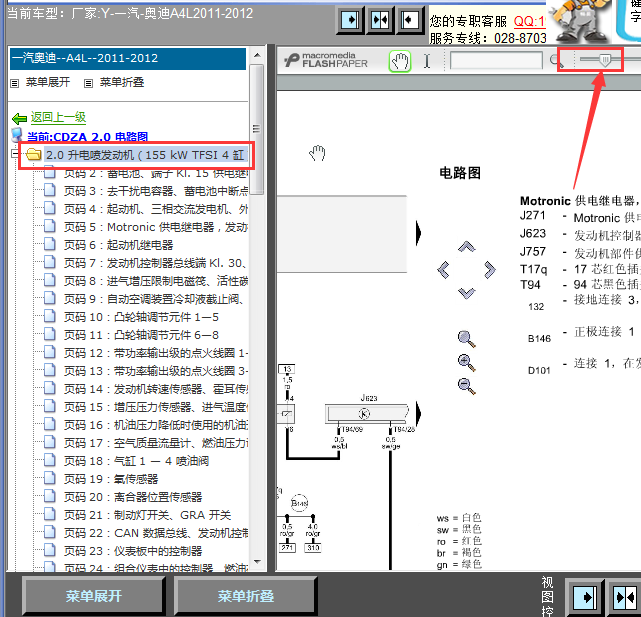Click the top expand-right view arrow button
641x617 pixels.
pyautogui.click(x=351, y=20)
